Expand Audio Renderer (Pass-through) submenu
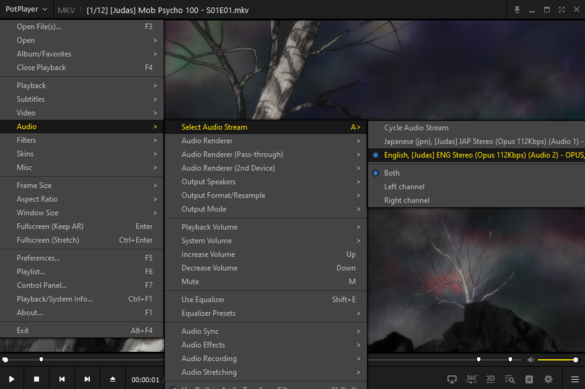Image resolution: width=585 pixels, height=389 pixels. tap(266, 154)
